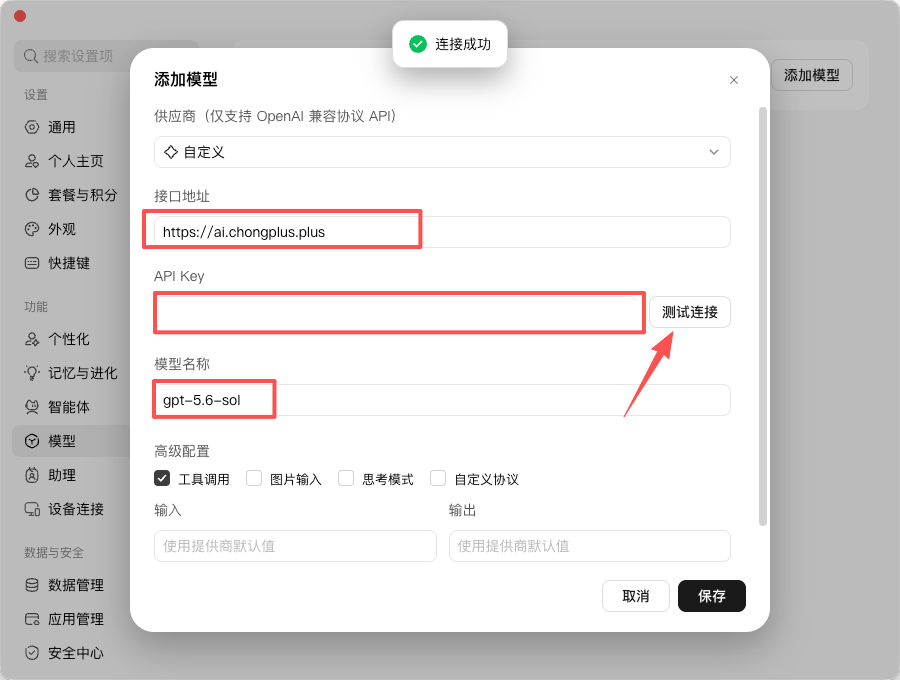This screenshot has height=680, width=900.
Task: Click the 输出 token limit field
Action: (x=589, y=546)
